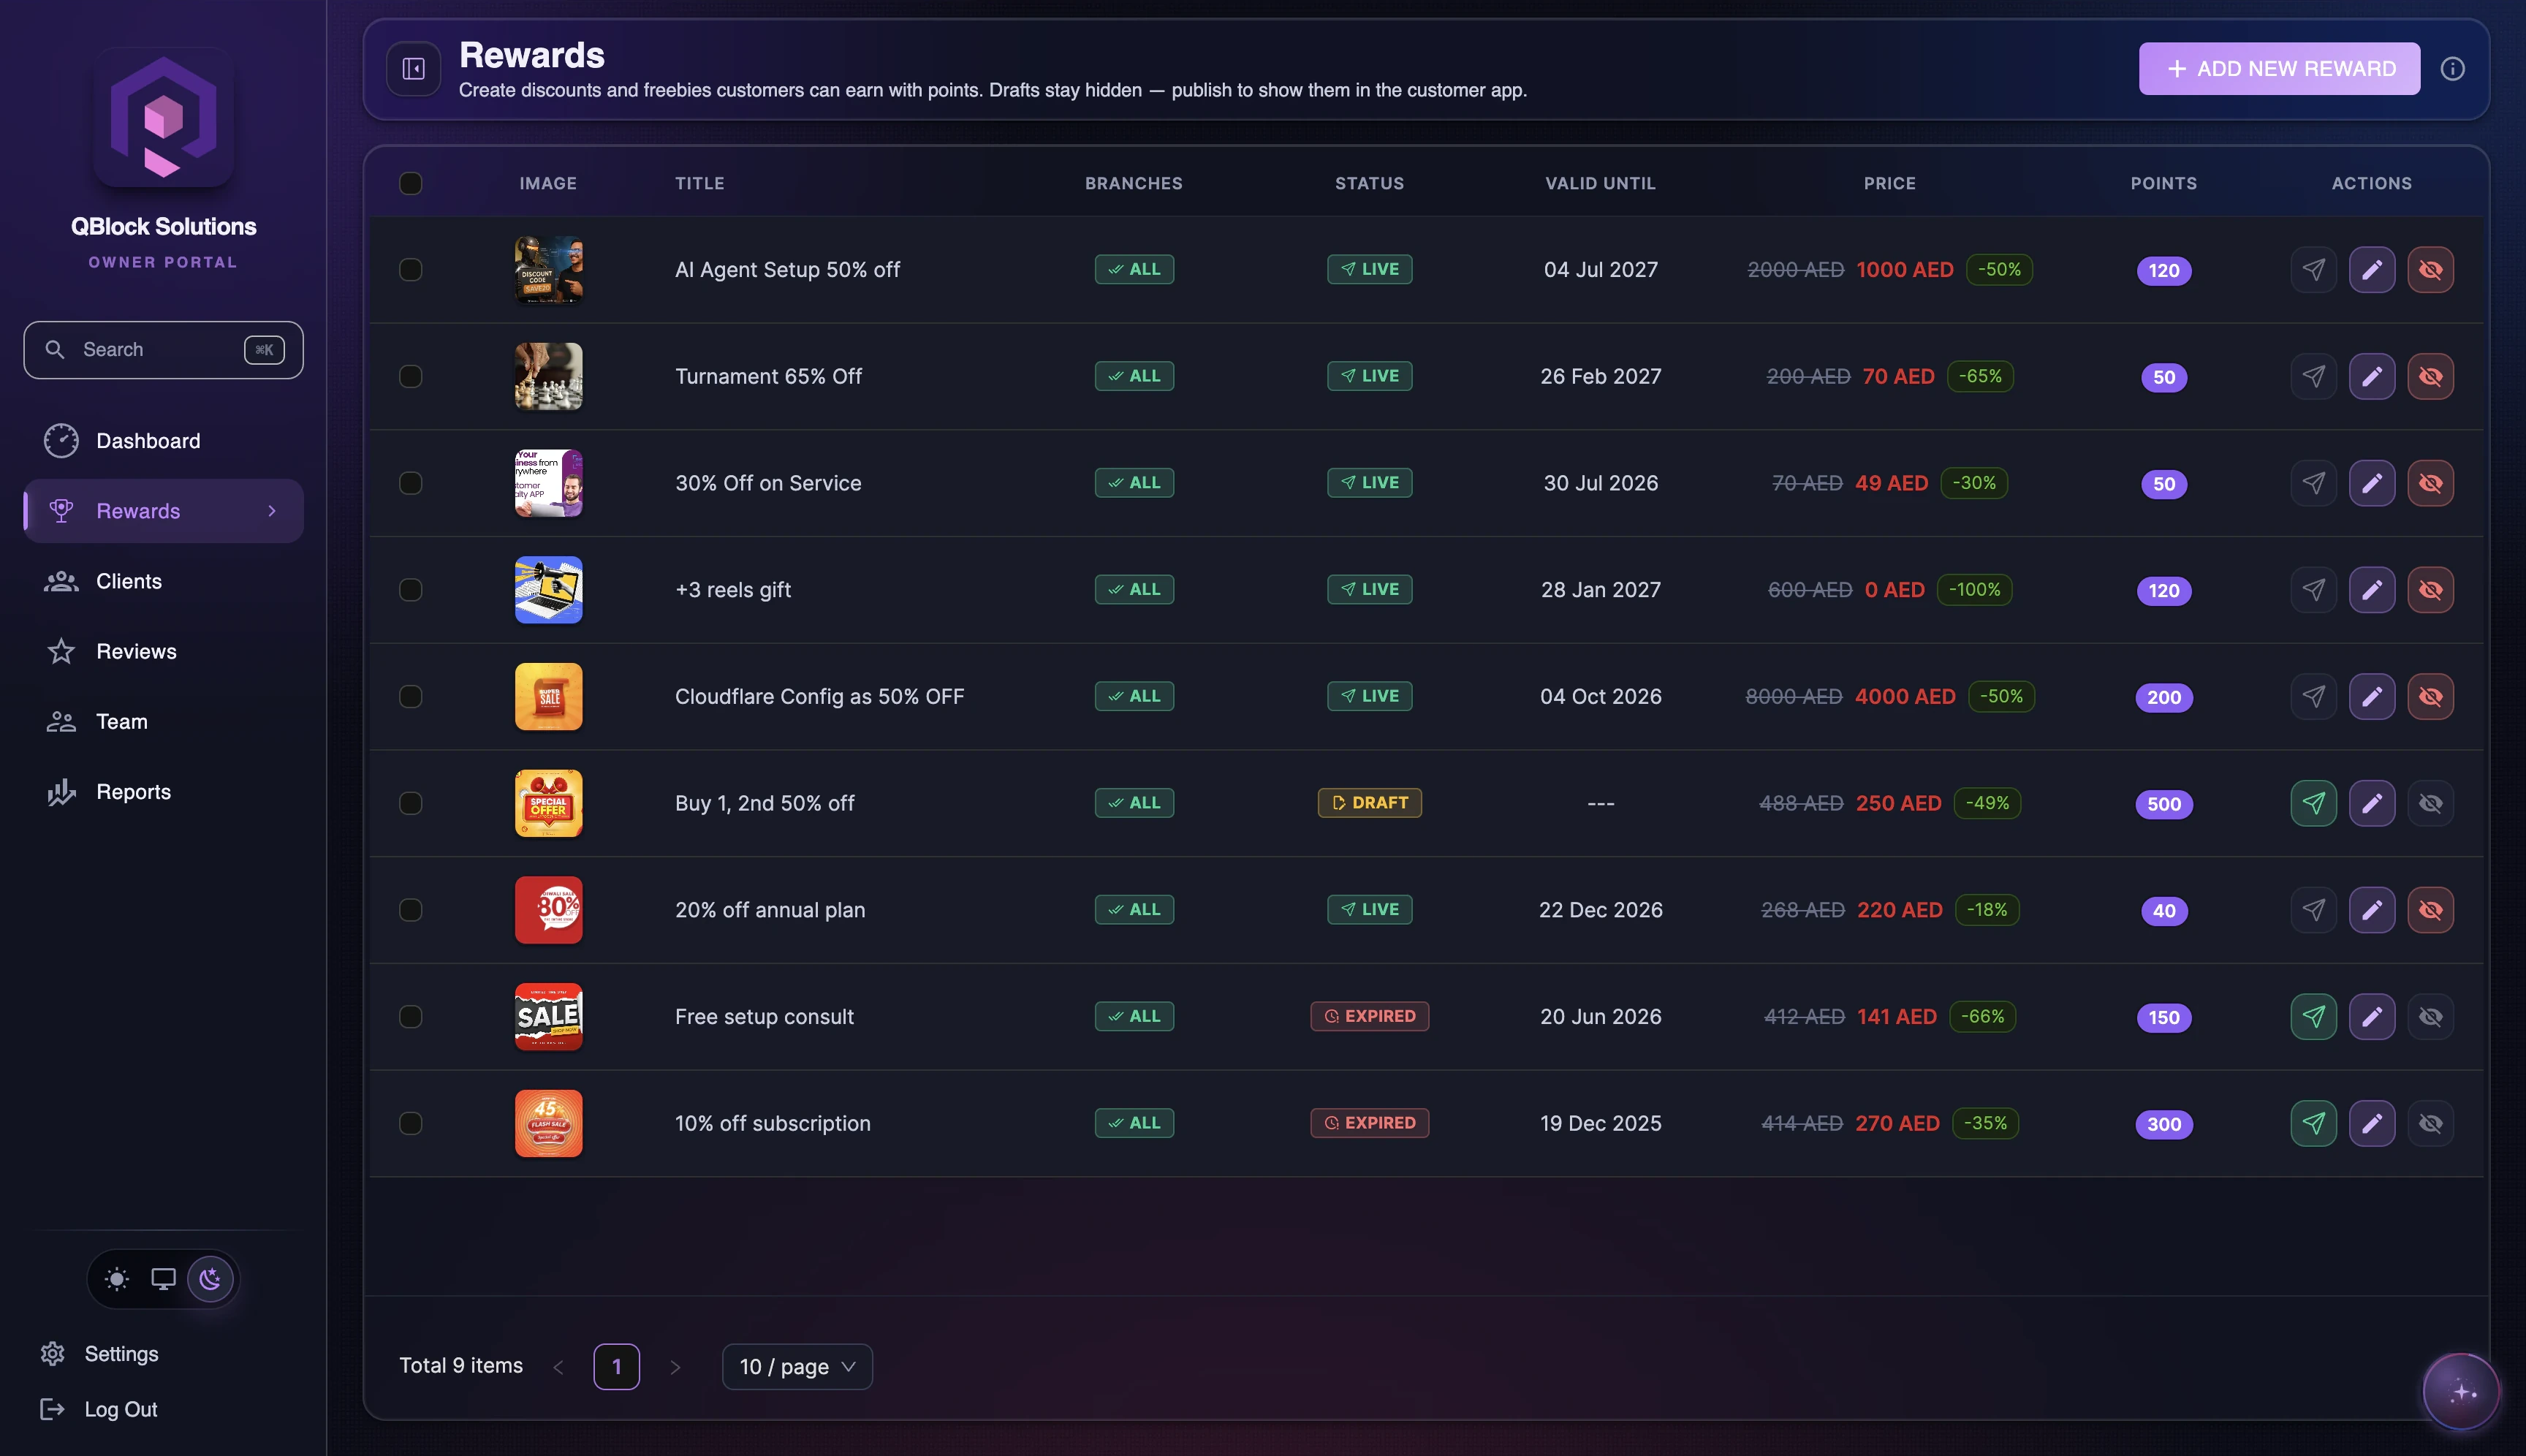Edit the +3 reels gift reward
The image size is (2526, 1456).
click(2372, 590)
